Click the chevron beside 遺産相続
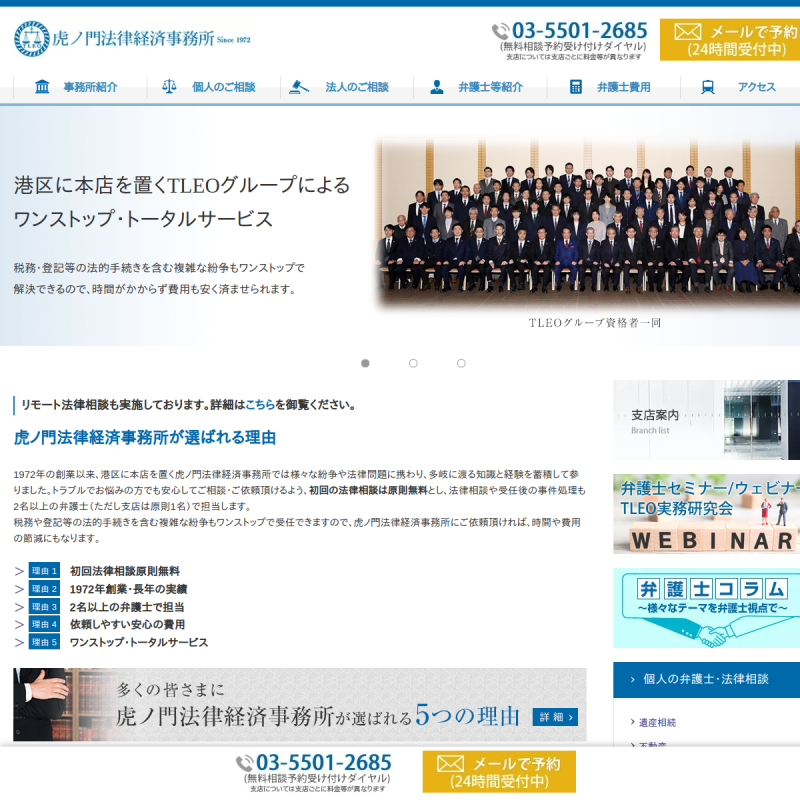Screen dimensions: 800x800 (x=633, y=722)
